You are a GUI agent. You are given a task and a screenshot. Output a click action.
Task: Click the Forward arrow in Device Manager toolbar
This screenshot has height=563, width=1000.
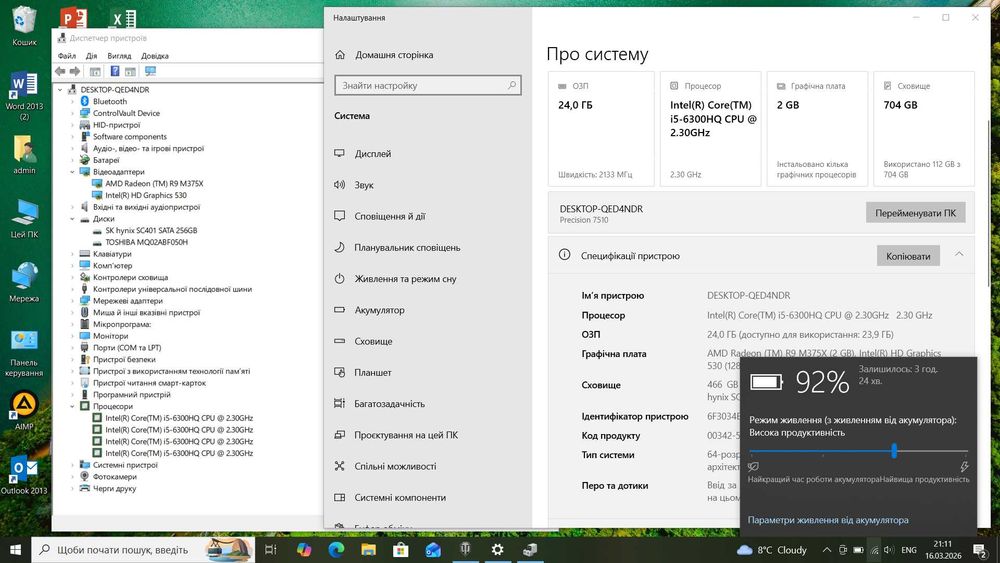pyautogui.click(x=75, y=71)
